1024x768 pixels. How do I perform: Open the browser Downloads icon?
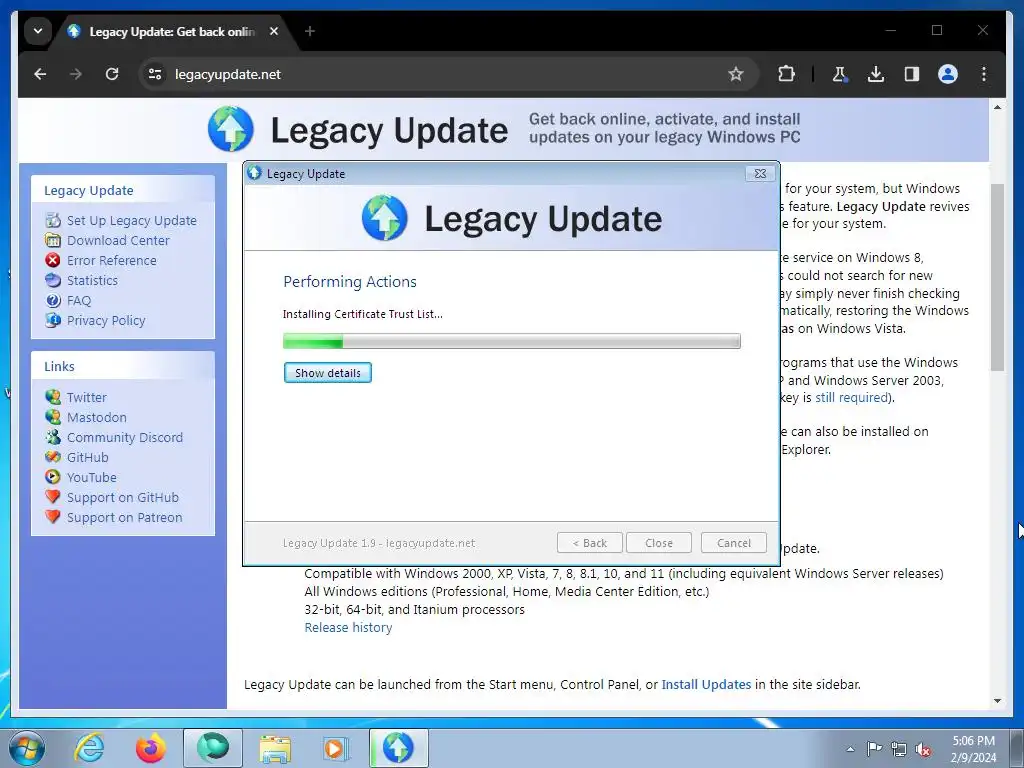point(876,74)
